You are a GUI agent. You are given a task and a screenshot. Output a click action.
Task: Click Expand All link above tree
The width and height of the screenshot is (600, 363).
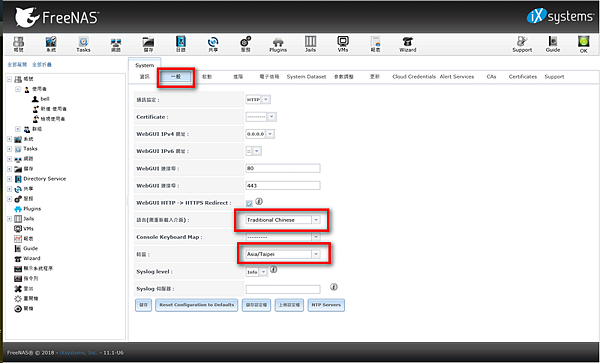pyautogui.click(x=17, y=65)
